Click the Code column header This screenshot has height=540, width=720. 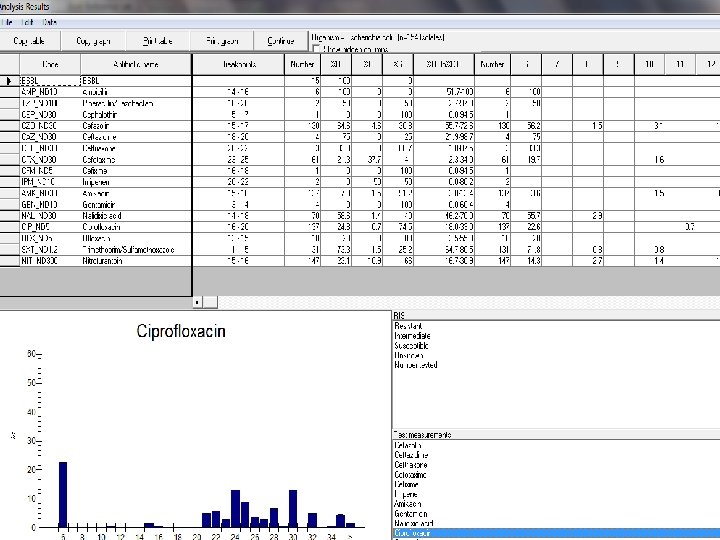[50, 64]
